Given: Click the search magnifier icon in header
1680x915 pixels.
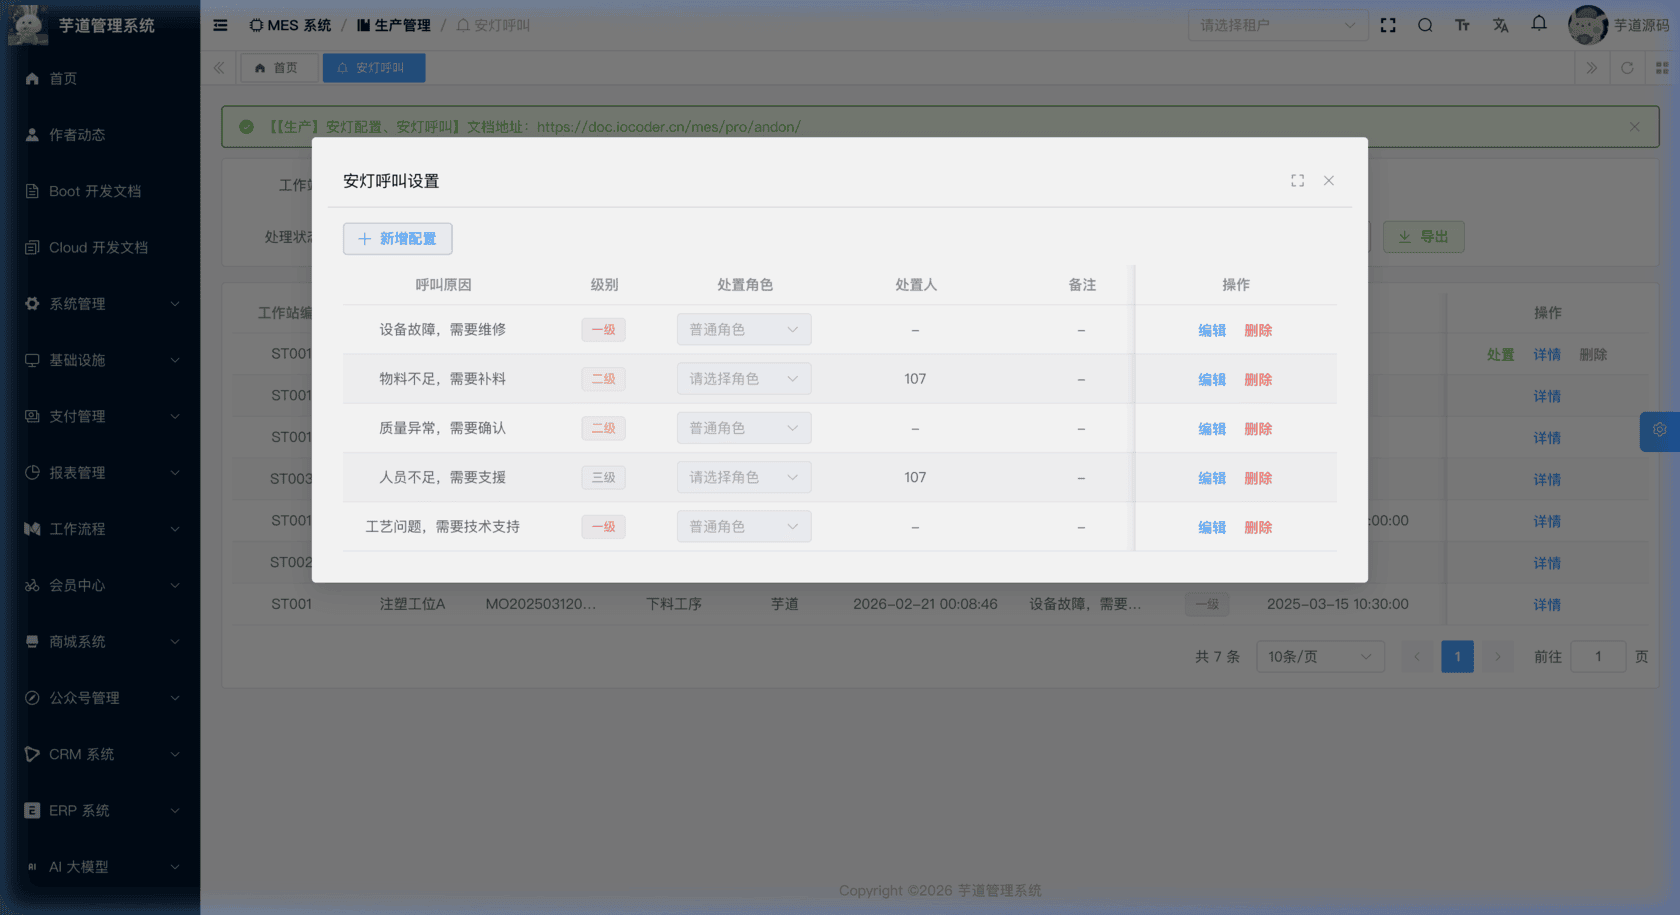Looking at the screenshot, I should [x=1425, y=25].
